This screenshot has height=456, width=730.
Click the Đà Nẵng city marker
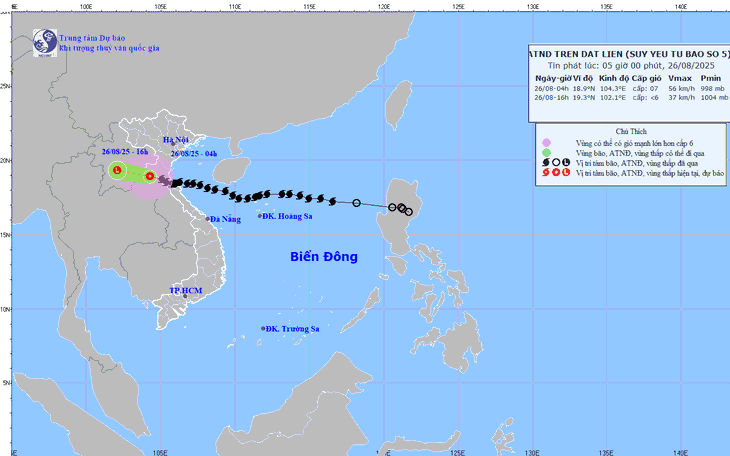click(208, 219)
